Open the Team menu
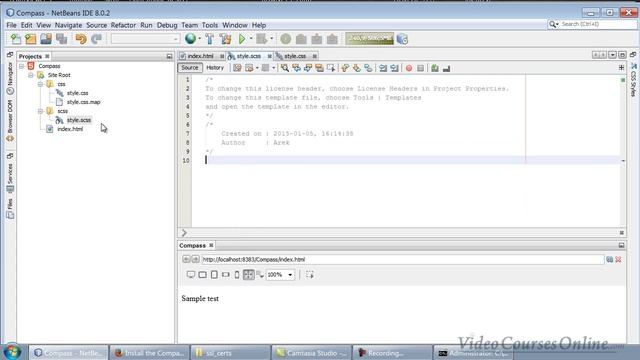640x360 pixels. (x=189, y=25)
